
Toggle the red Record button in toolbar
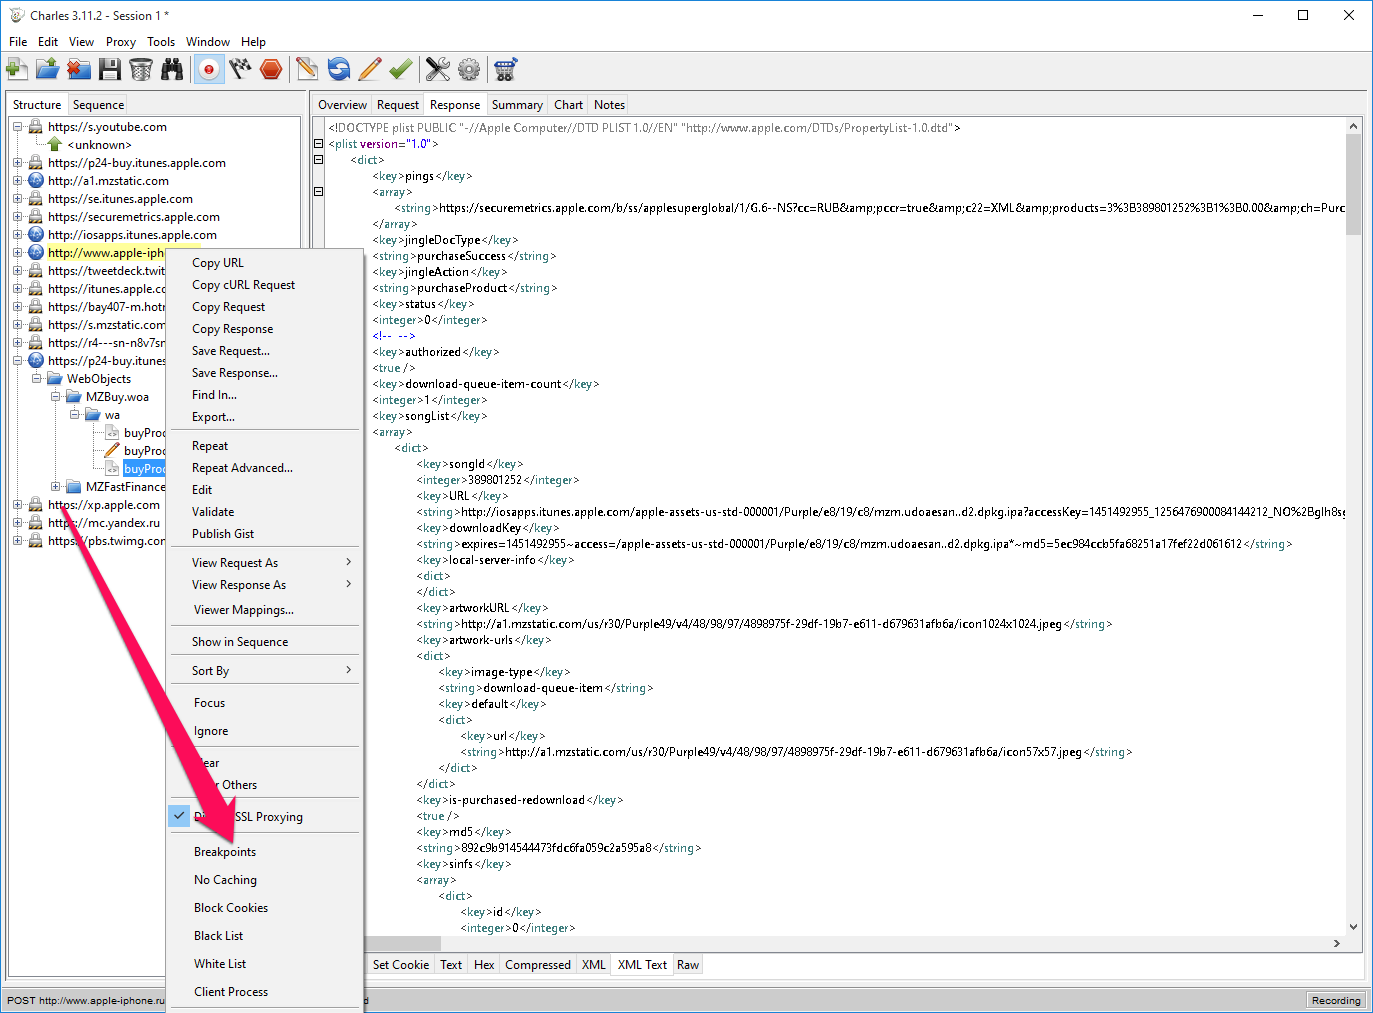tap(209, 69)
